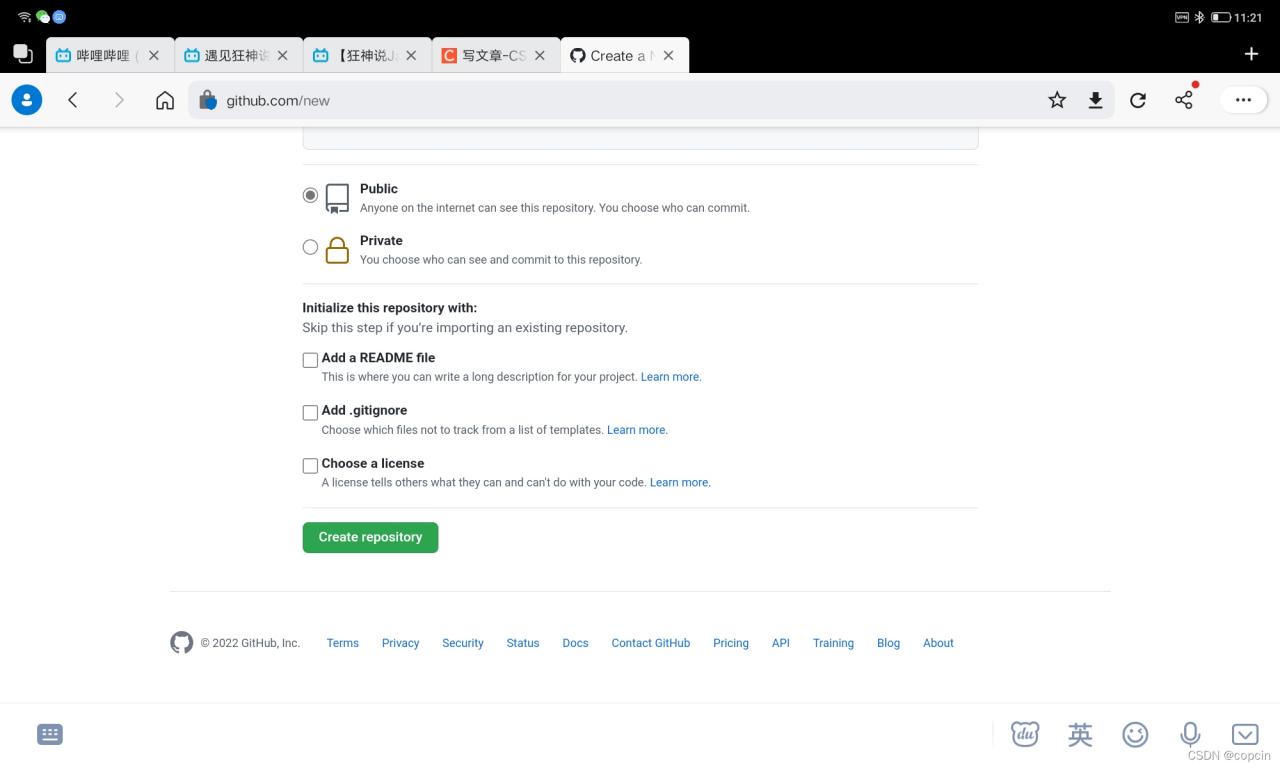Tap the Baidu input bear icon
The height and width of the screenshot is (768, 1280).
(x=1025, y=735)
